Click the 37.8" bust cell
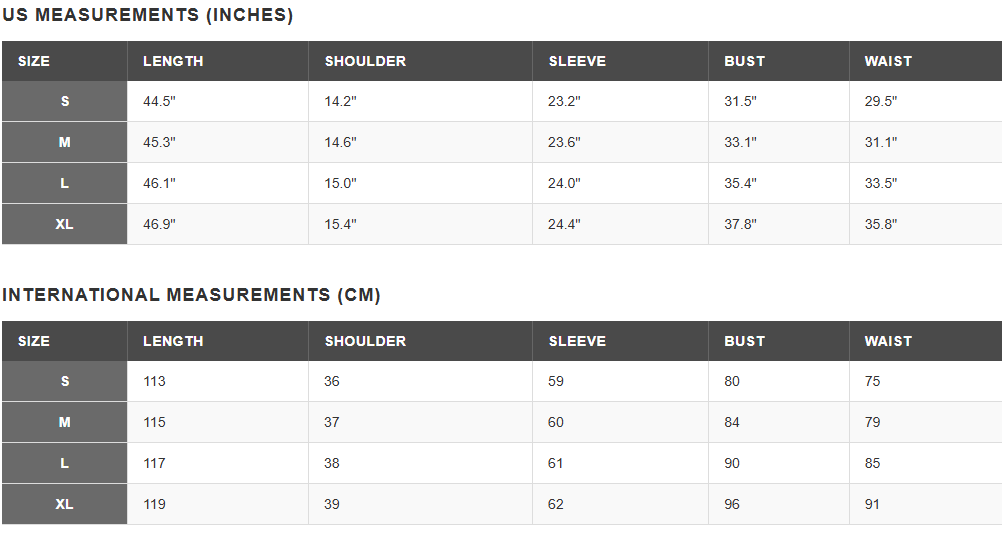1003x538 pixels. point(740,224)
